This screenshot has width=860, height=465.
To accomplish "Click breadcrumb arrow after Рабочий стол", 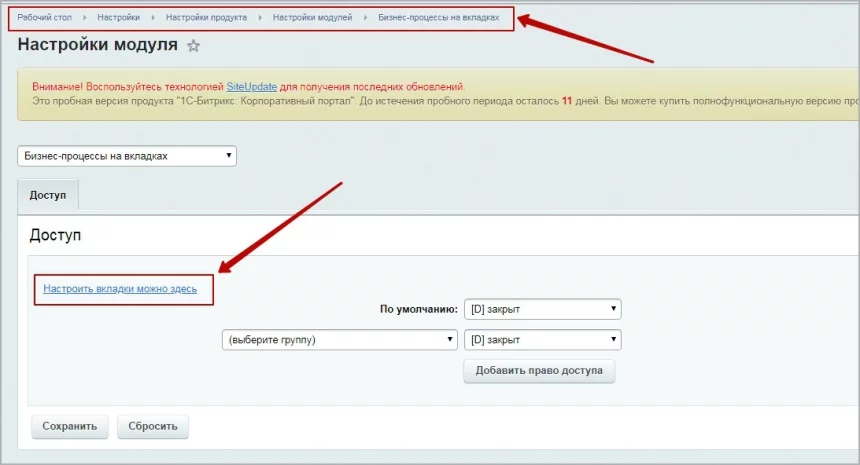I will pos(85,18).
